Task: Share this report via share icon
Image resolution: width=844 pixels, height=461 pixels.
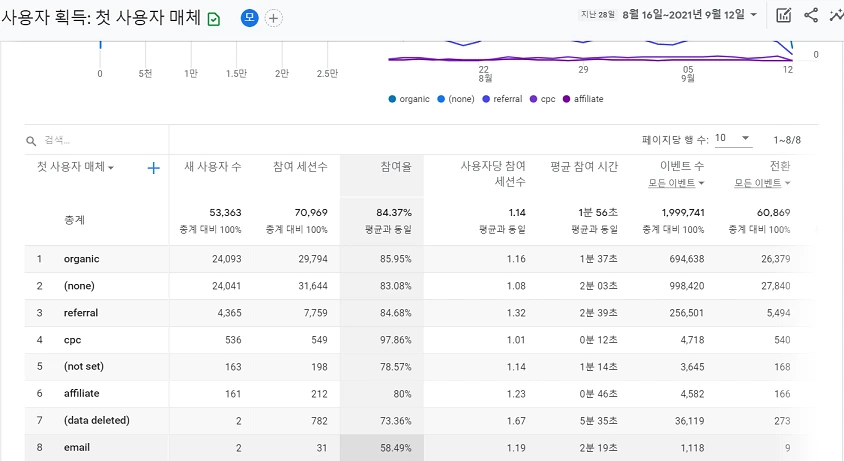Action: (811, 15)
